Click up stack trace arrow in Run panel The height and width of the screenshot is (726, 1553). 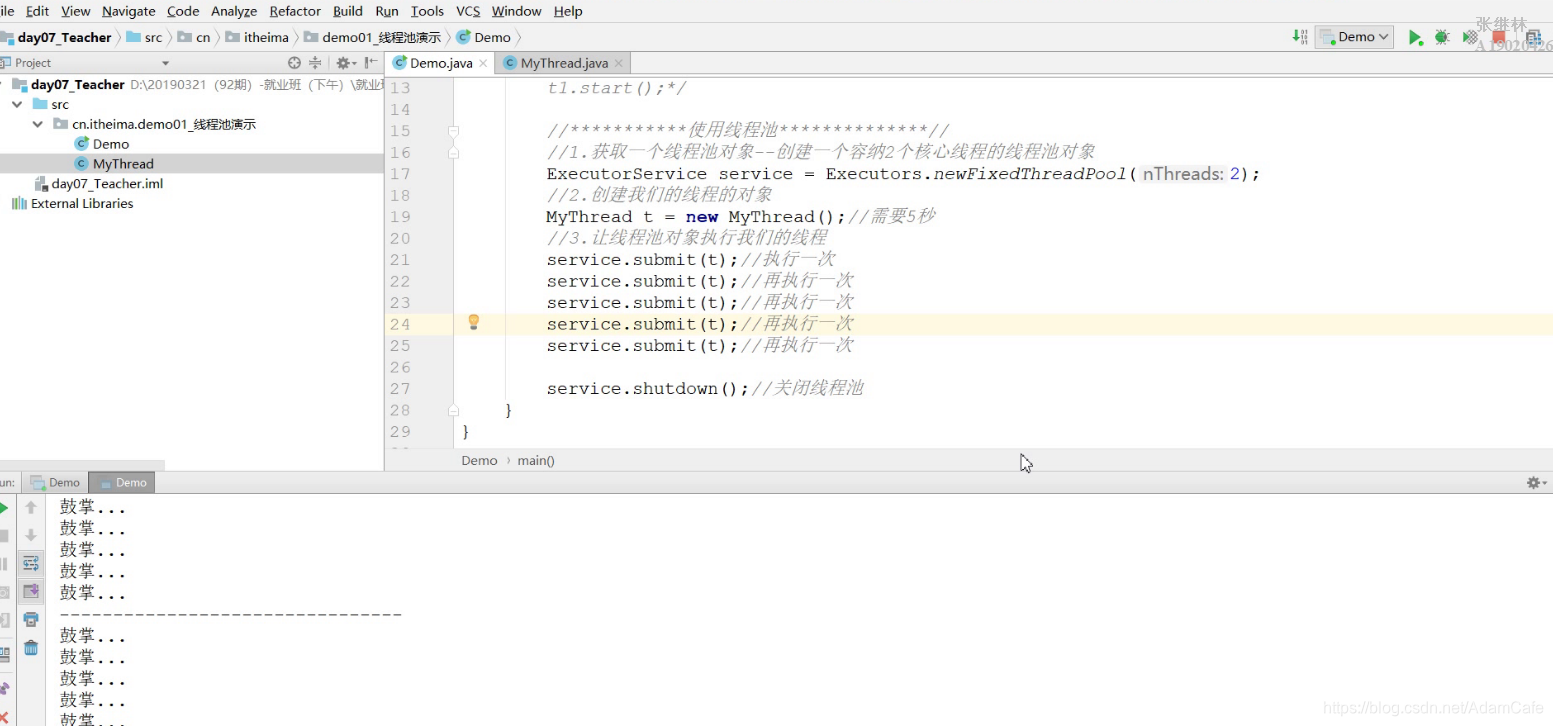pyautogui.click(x=31, y=508)
